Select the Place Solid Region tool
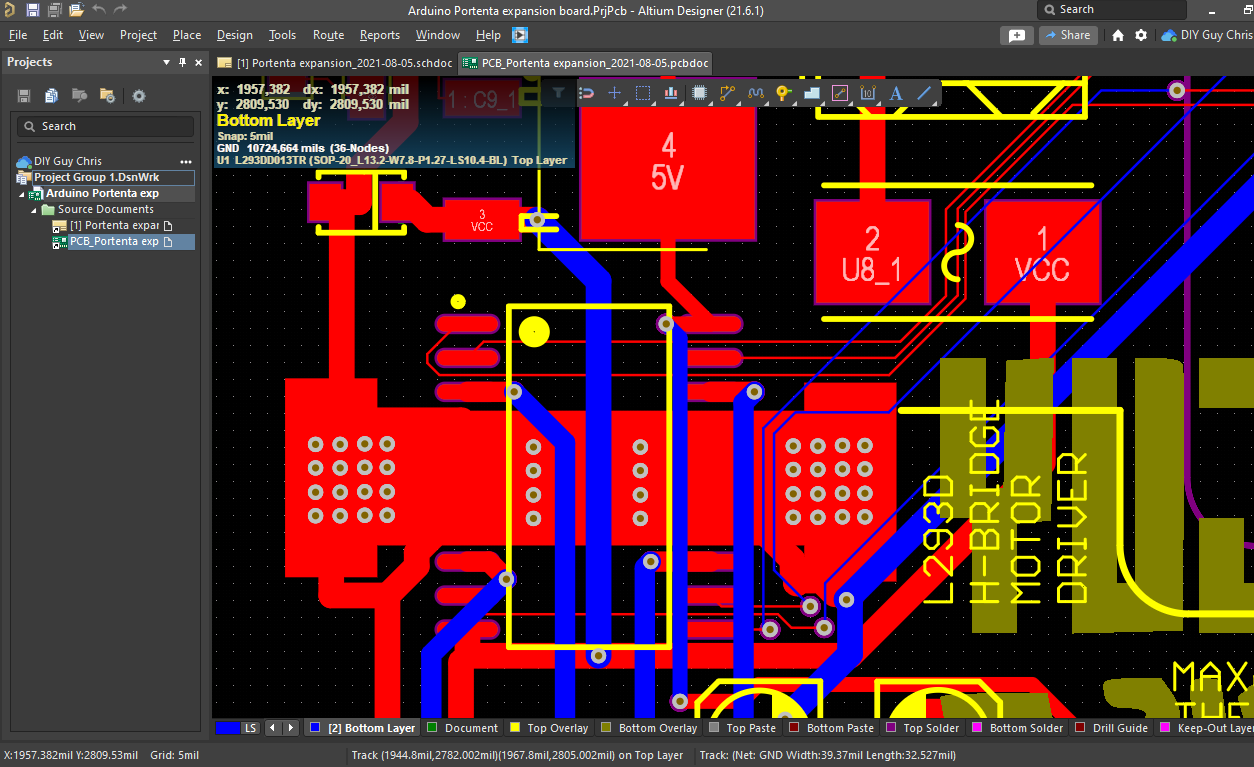The width and height of the screenshot is (1254, 767). [x=812, y=92]
